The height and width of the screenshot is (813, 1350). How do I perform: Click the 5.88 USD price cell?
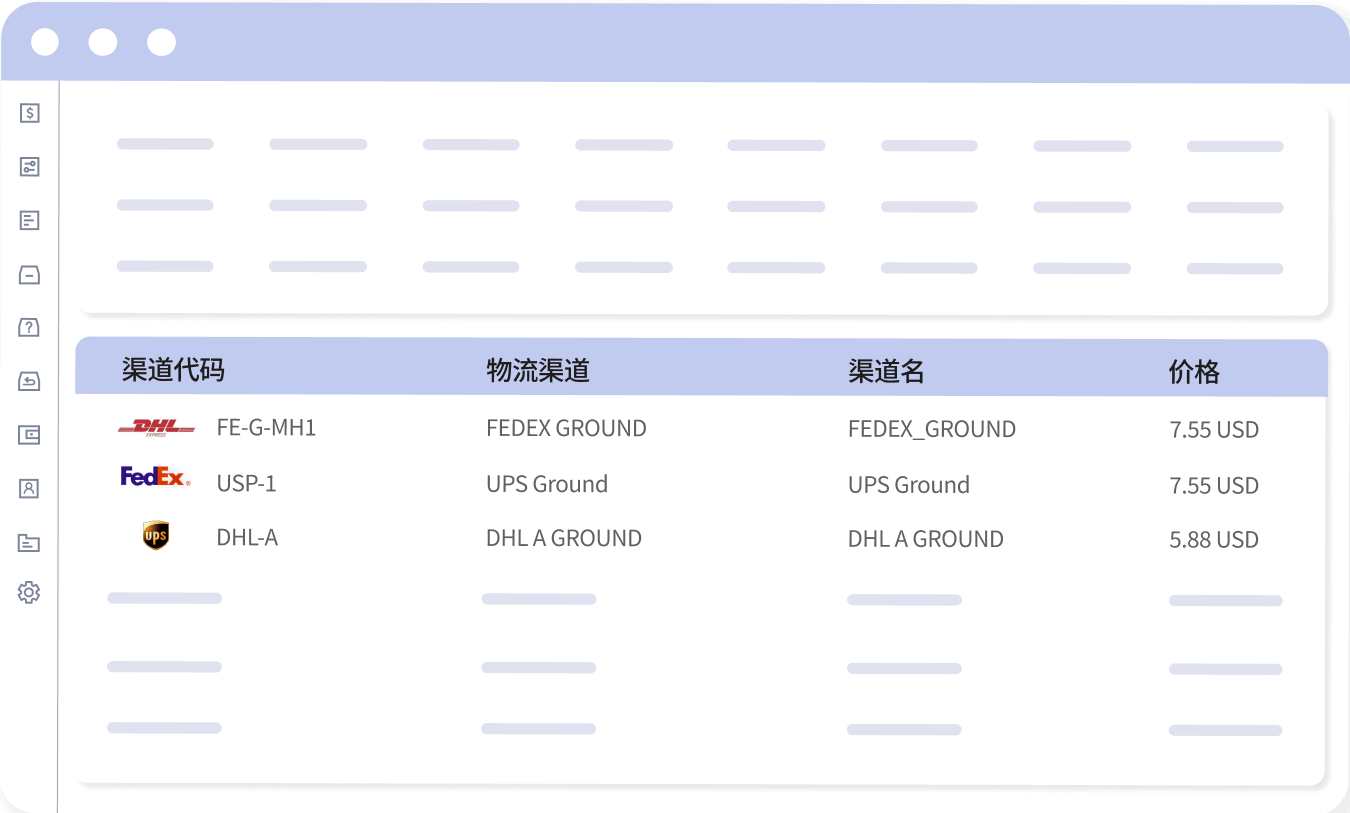[x=1214, y=540]
